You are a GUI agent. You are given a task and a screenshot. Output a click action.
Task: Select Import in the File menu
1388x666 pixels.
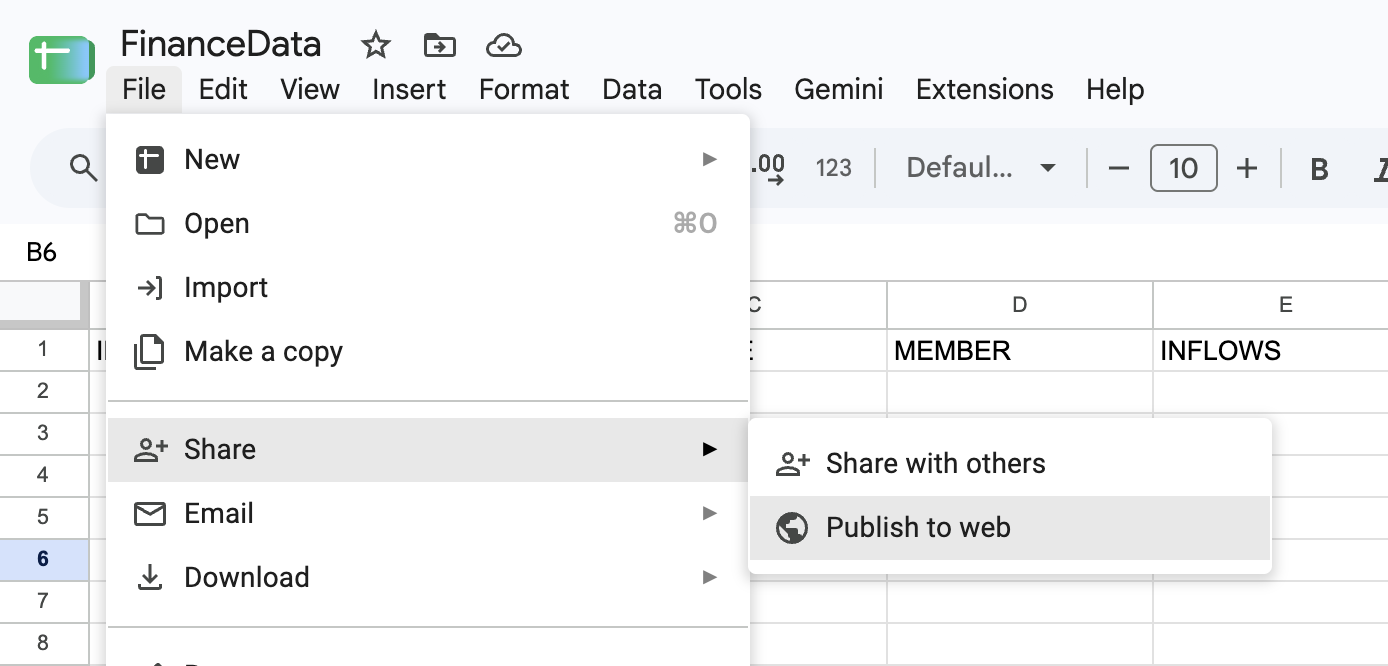tap(428, 288)
